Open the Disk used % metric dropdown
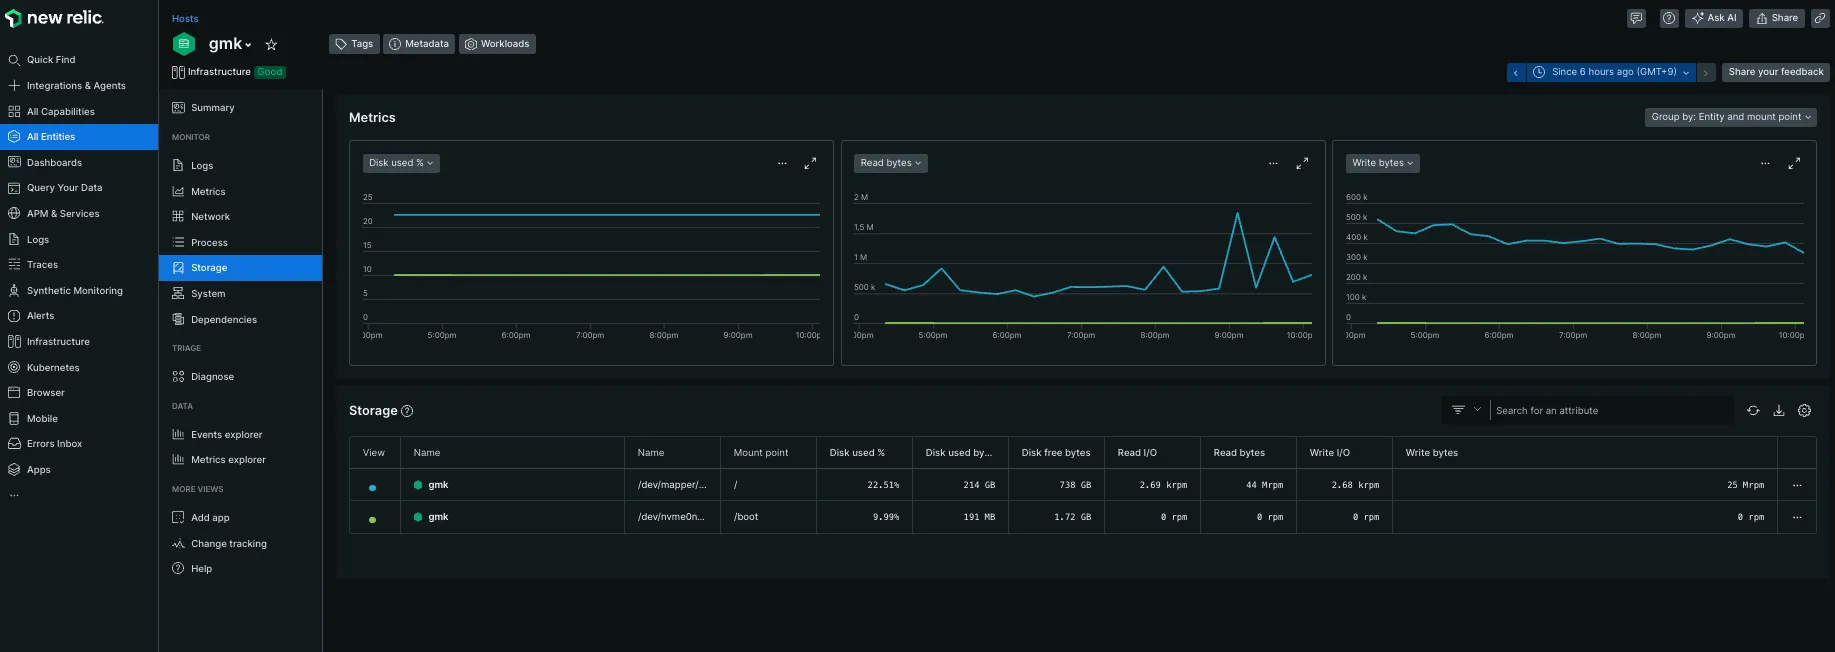This screenshot has height=652, width=1835. click(x=401, y=163)
